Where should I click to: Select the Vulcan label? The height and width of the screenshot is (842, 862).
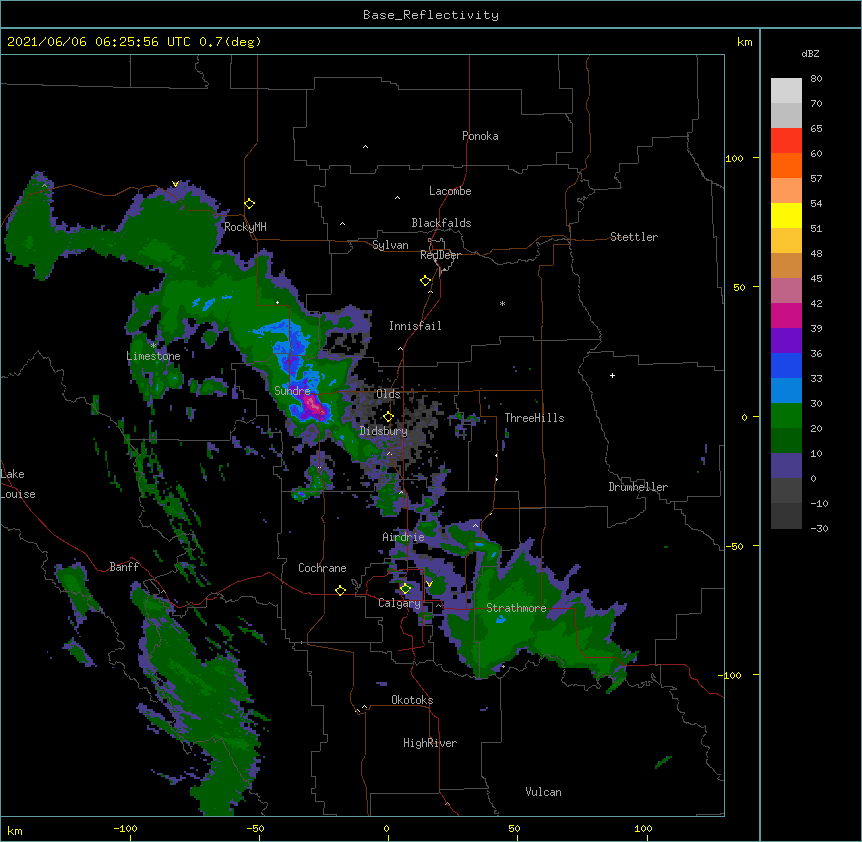tap(543, 792)
